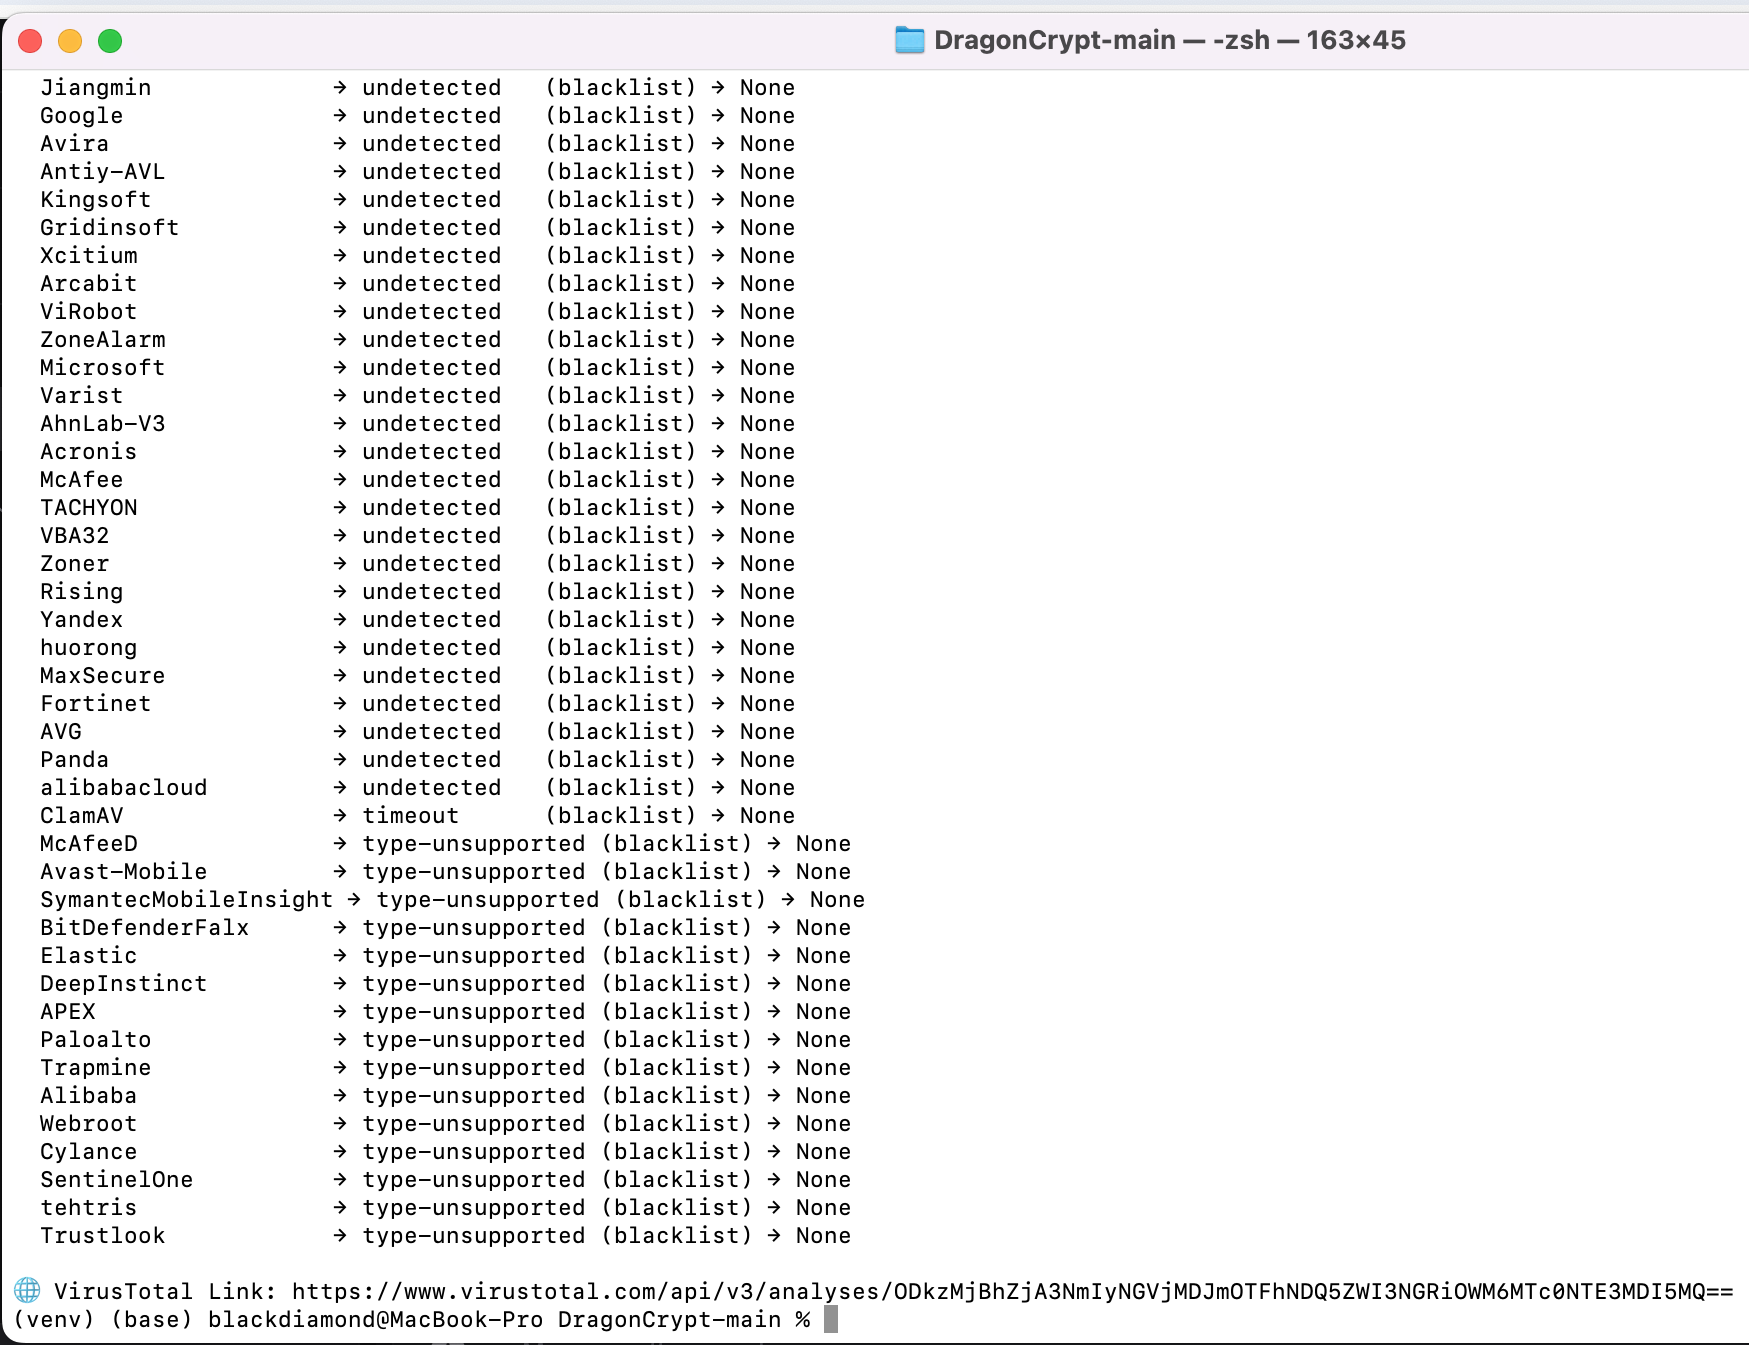Click the 'SymantecMobileInsight' engine name
The height and width of the screenshot is (1345, 1749).
(187, 900)
